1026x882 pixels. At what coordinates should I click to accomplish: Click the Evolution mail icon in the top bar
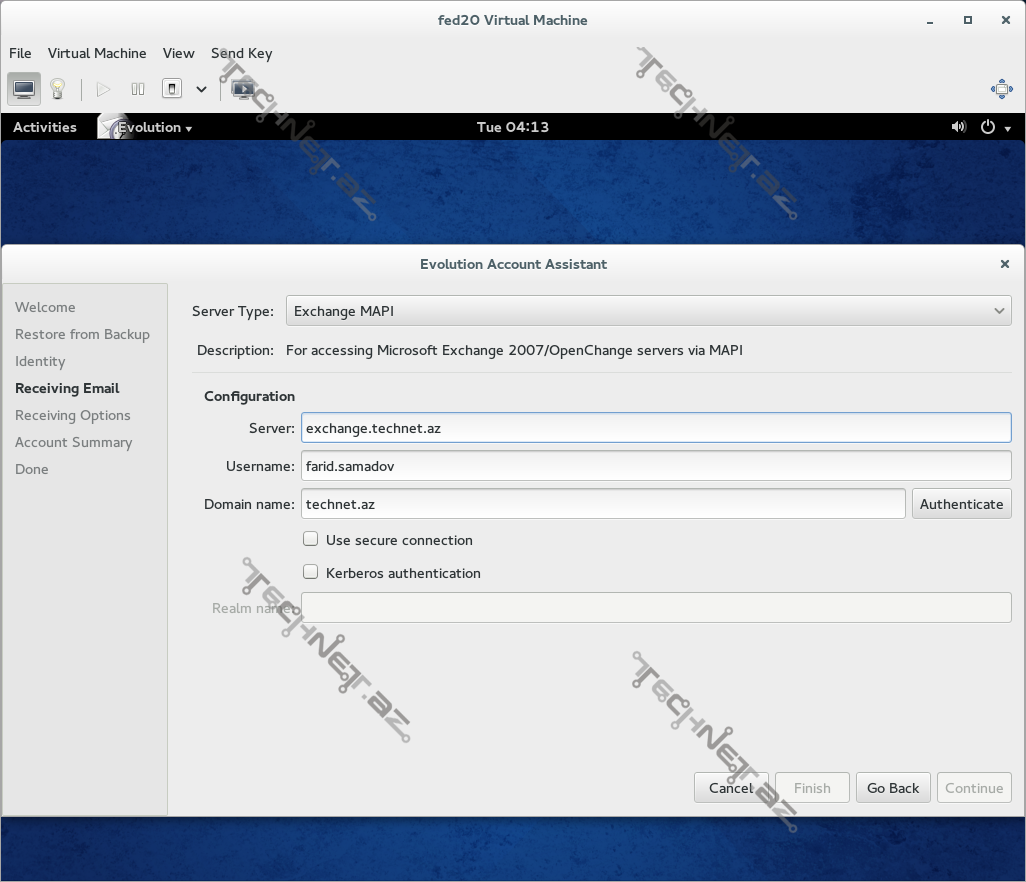pyautogui.click(x=107, y=127)
